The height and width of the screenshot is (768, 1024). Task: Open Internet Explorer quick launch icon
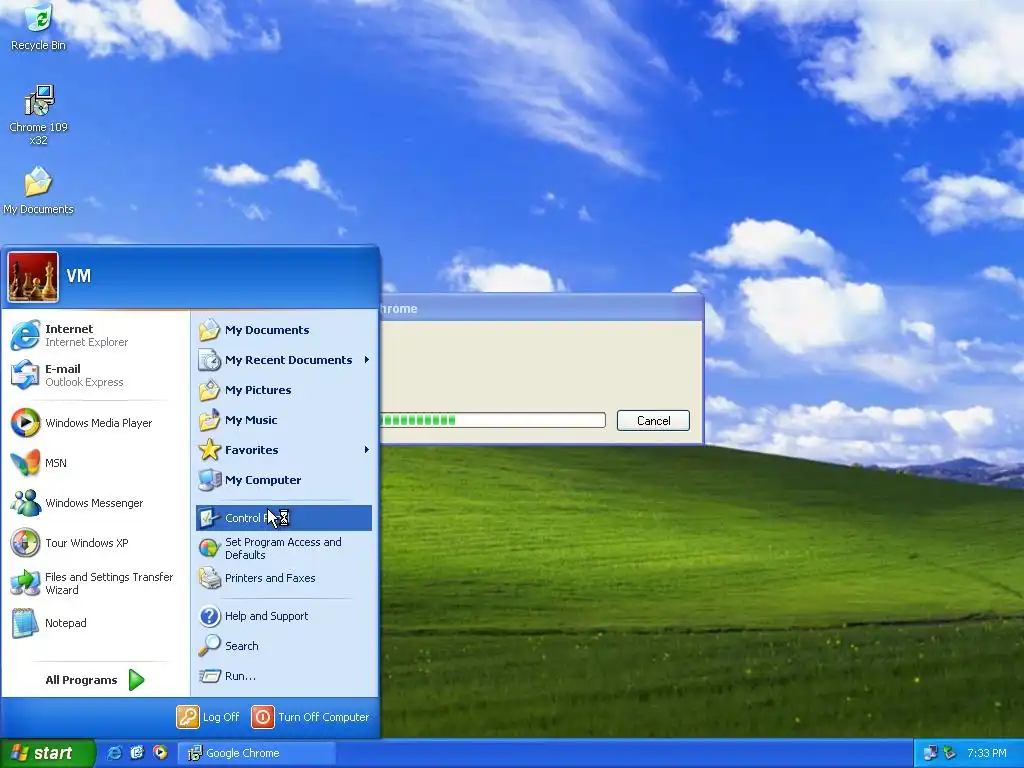(114, 753)
